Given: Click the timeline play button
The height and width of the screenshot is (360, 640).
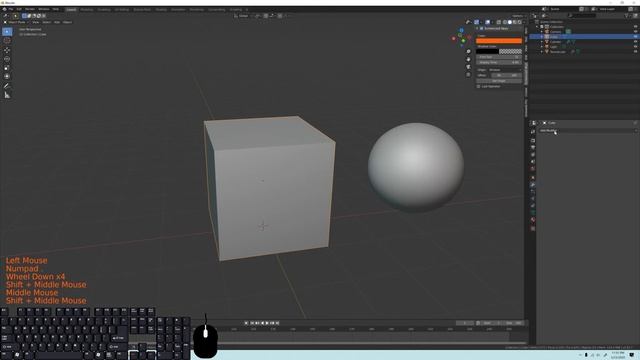Looking at the screenshot, I should [x=267, y=323].
